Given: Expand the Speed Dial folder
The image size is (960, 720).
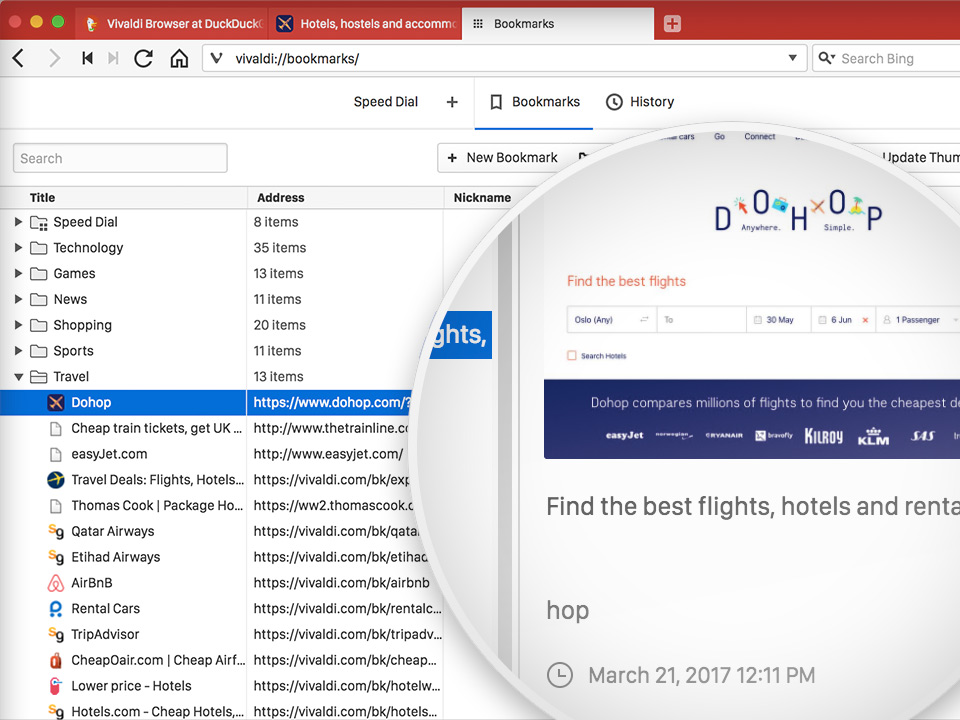Looking at the screenshot, I should pyautogui.click(x=18, y=222).
